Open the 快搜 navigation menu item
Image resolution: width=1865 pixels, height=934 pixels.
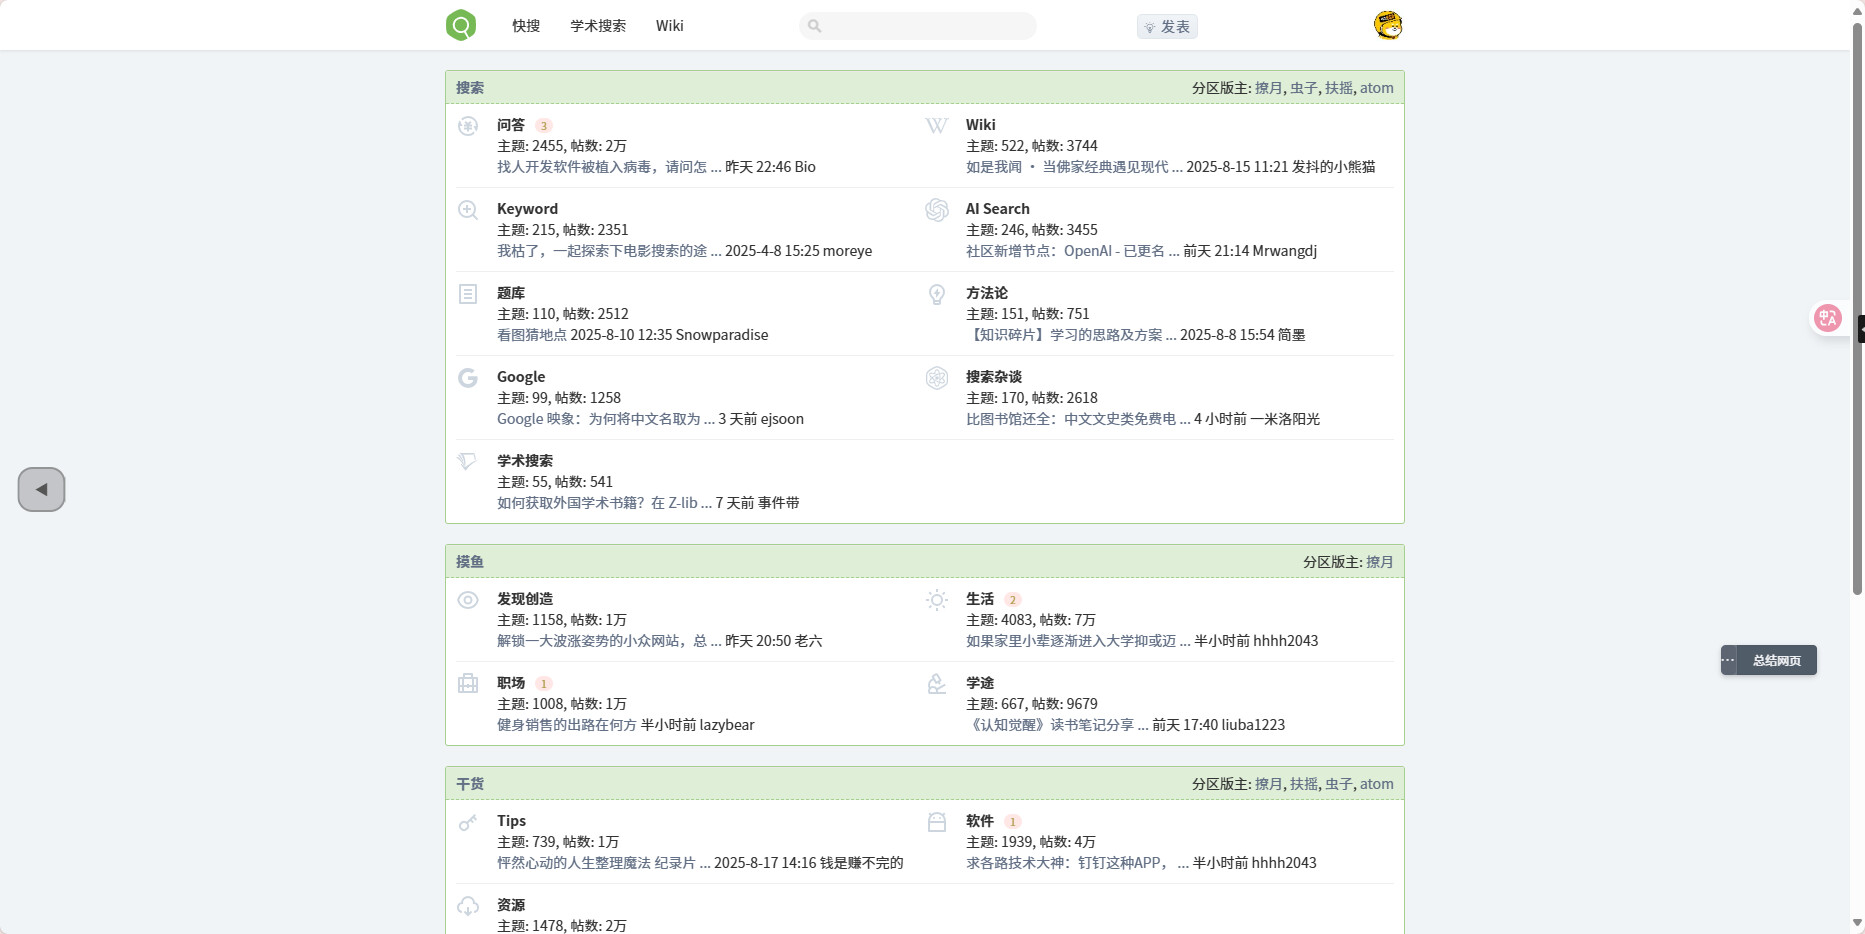click(526, 26)
